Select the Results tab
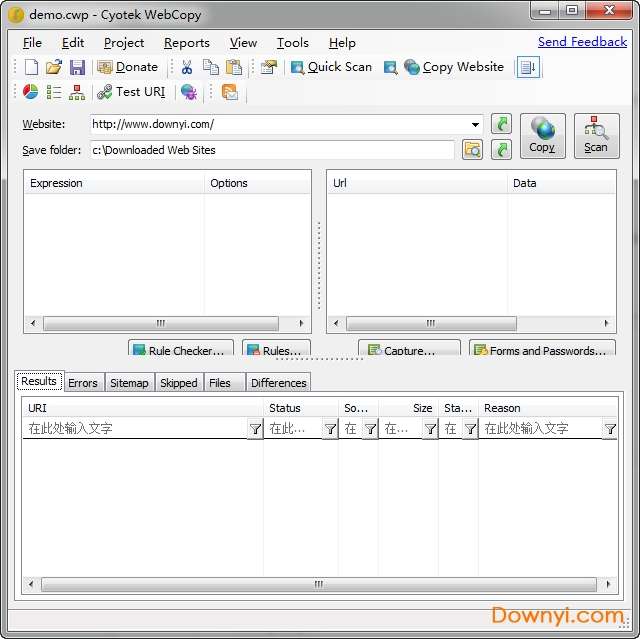The width and height of the screenshot is (640, 639). point(40,381)
